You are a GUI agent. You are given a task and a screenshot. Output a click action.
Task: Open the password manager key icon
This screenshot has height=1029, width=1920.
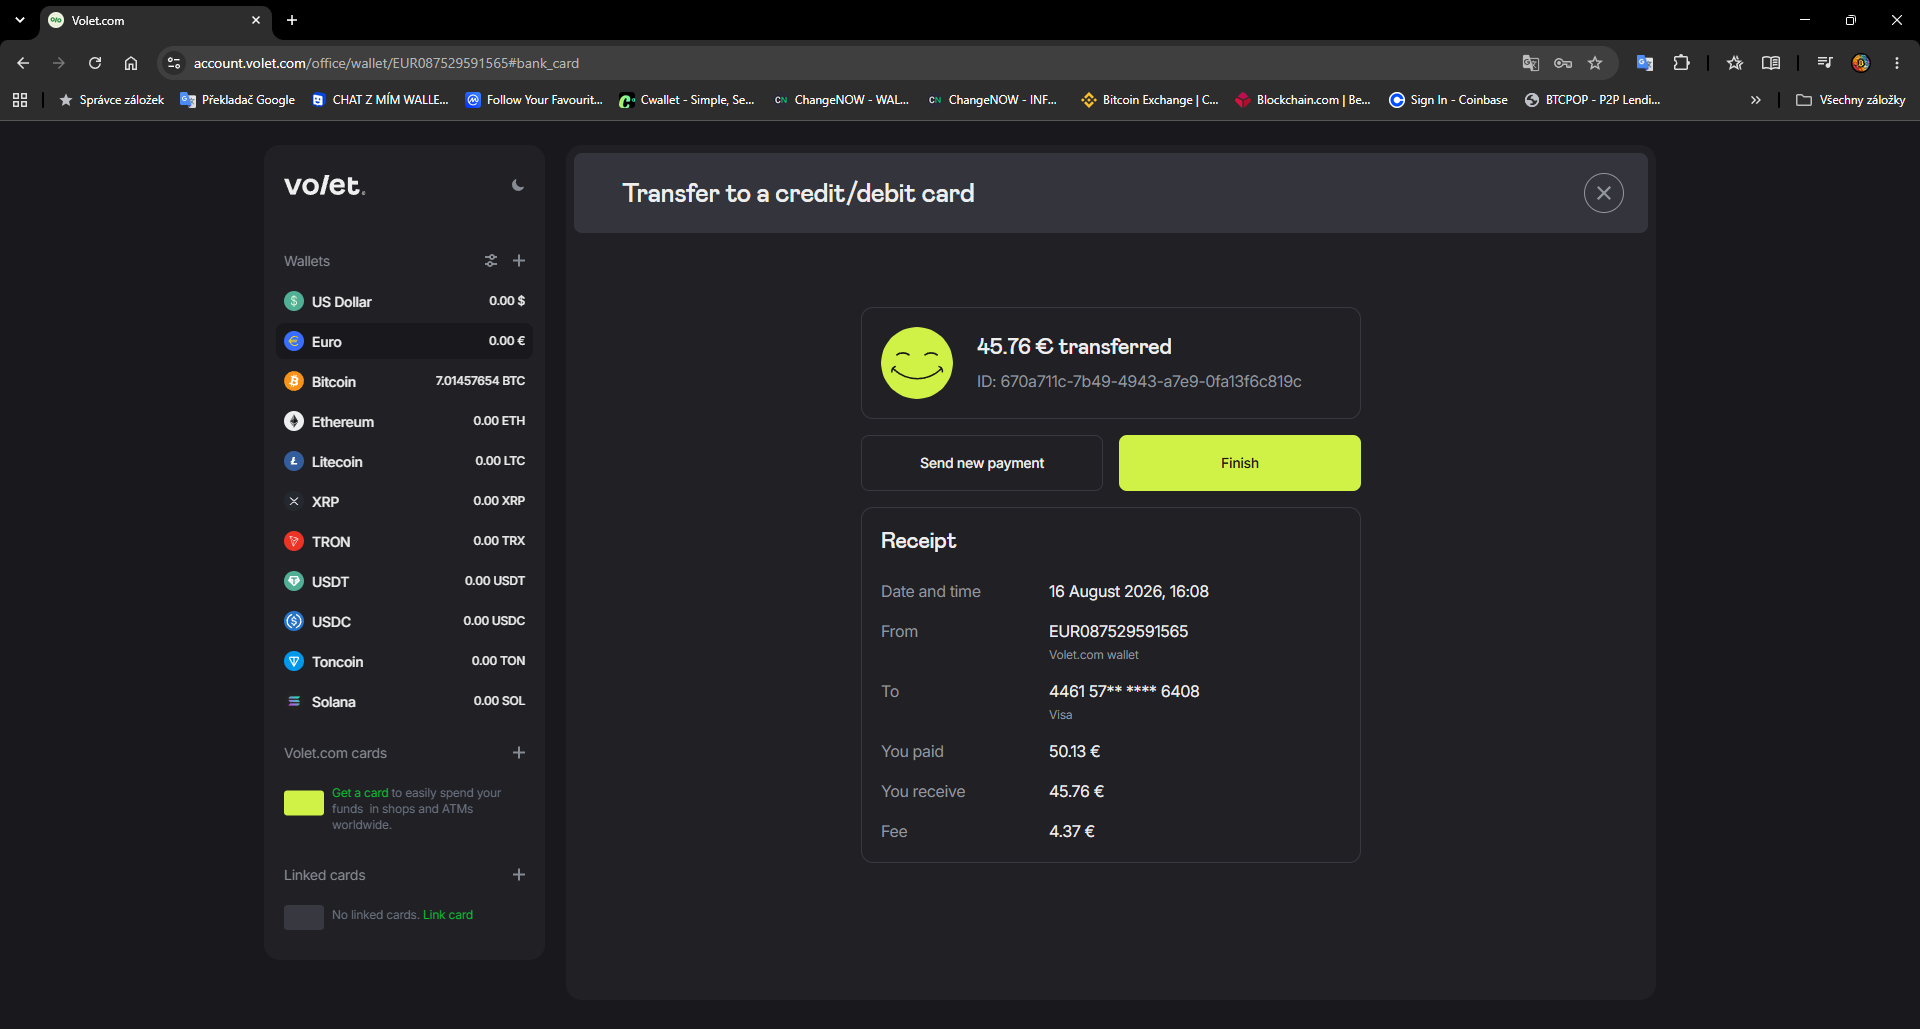tap(1563, 63)
